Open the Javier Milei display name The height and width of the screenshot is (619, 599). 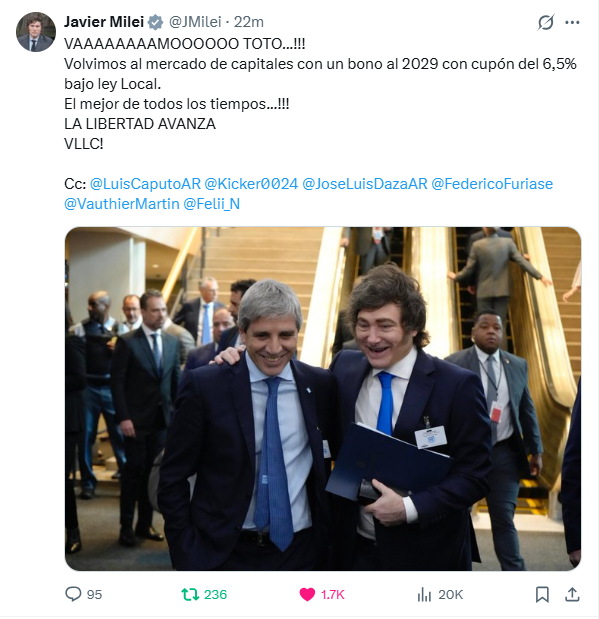pyautogui.click(x=104, y=22)
